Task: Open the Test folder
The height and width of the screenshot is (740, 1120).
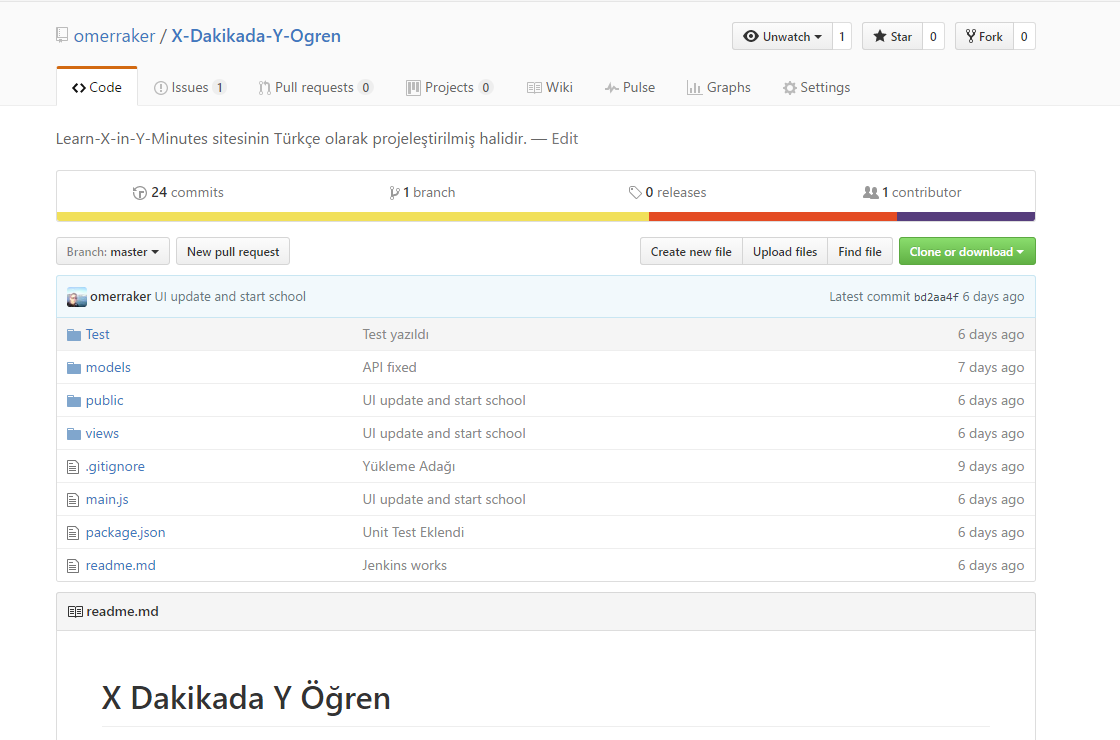Action: tap(97, 334)
